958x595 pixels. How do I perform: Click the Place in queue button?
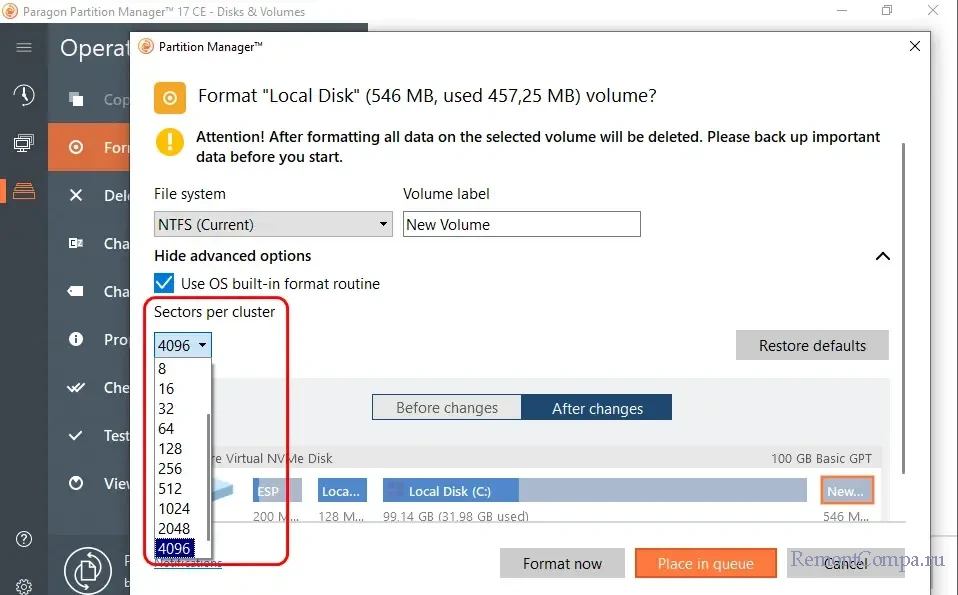[x=706, y=563]
